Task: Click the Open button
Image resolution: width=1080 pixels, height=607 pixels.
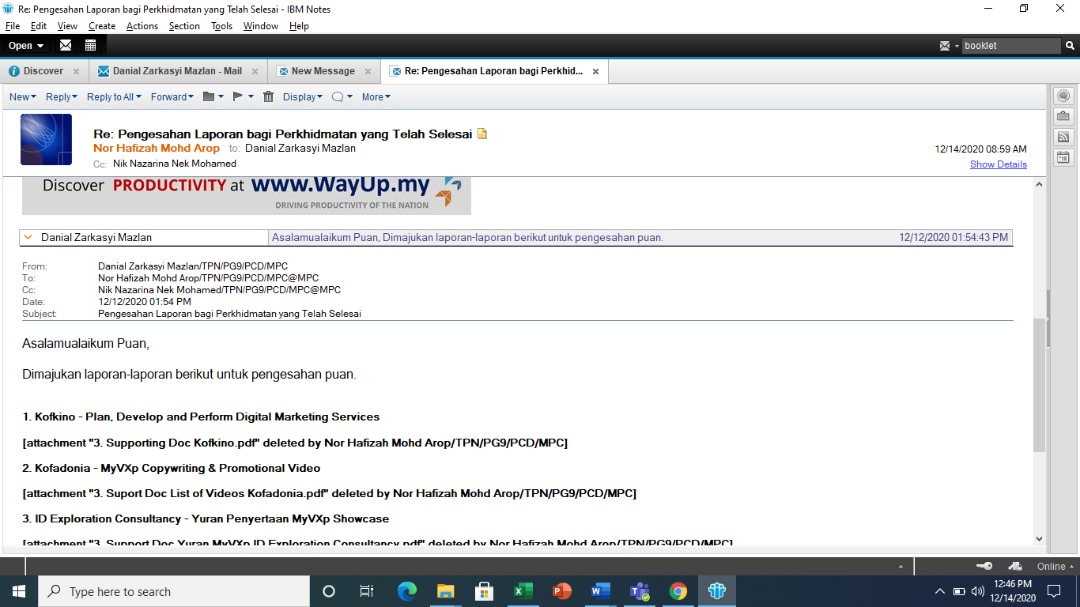Action: click(x=25, y=45)
